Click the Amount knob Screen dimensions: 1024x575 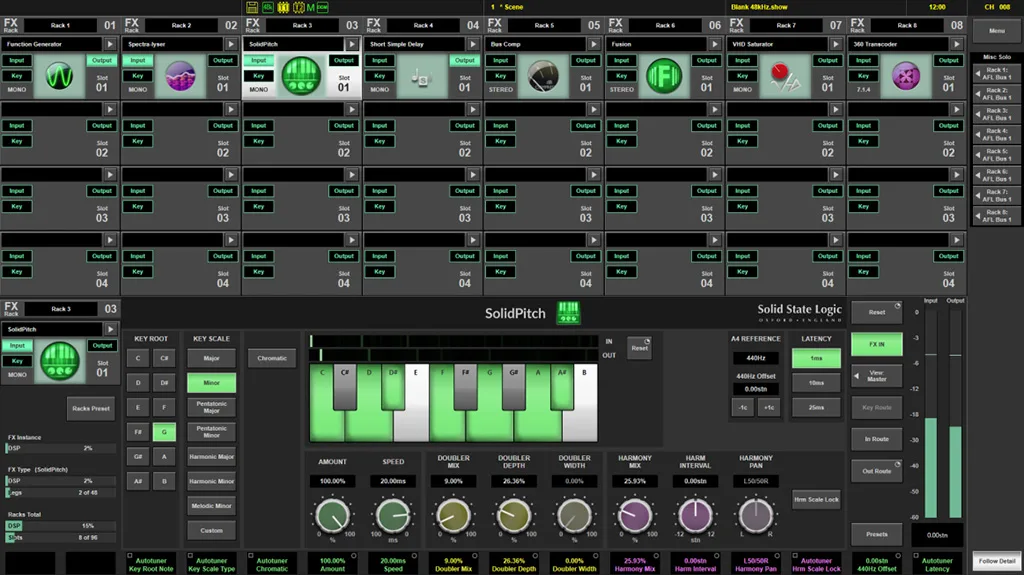(x=332, y=516)
